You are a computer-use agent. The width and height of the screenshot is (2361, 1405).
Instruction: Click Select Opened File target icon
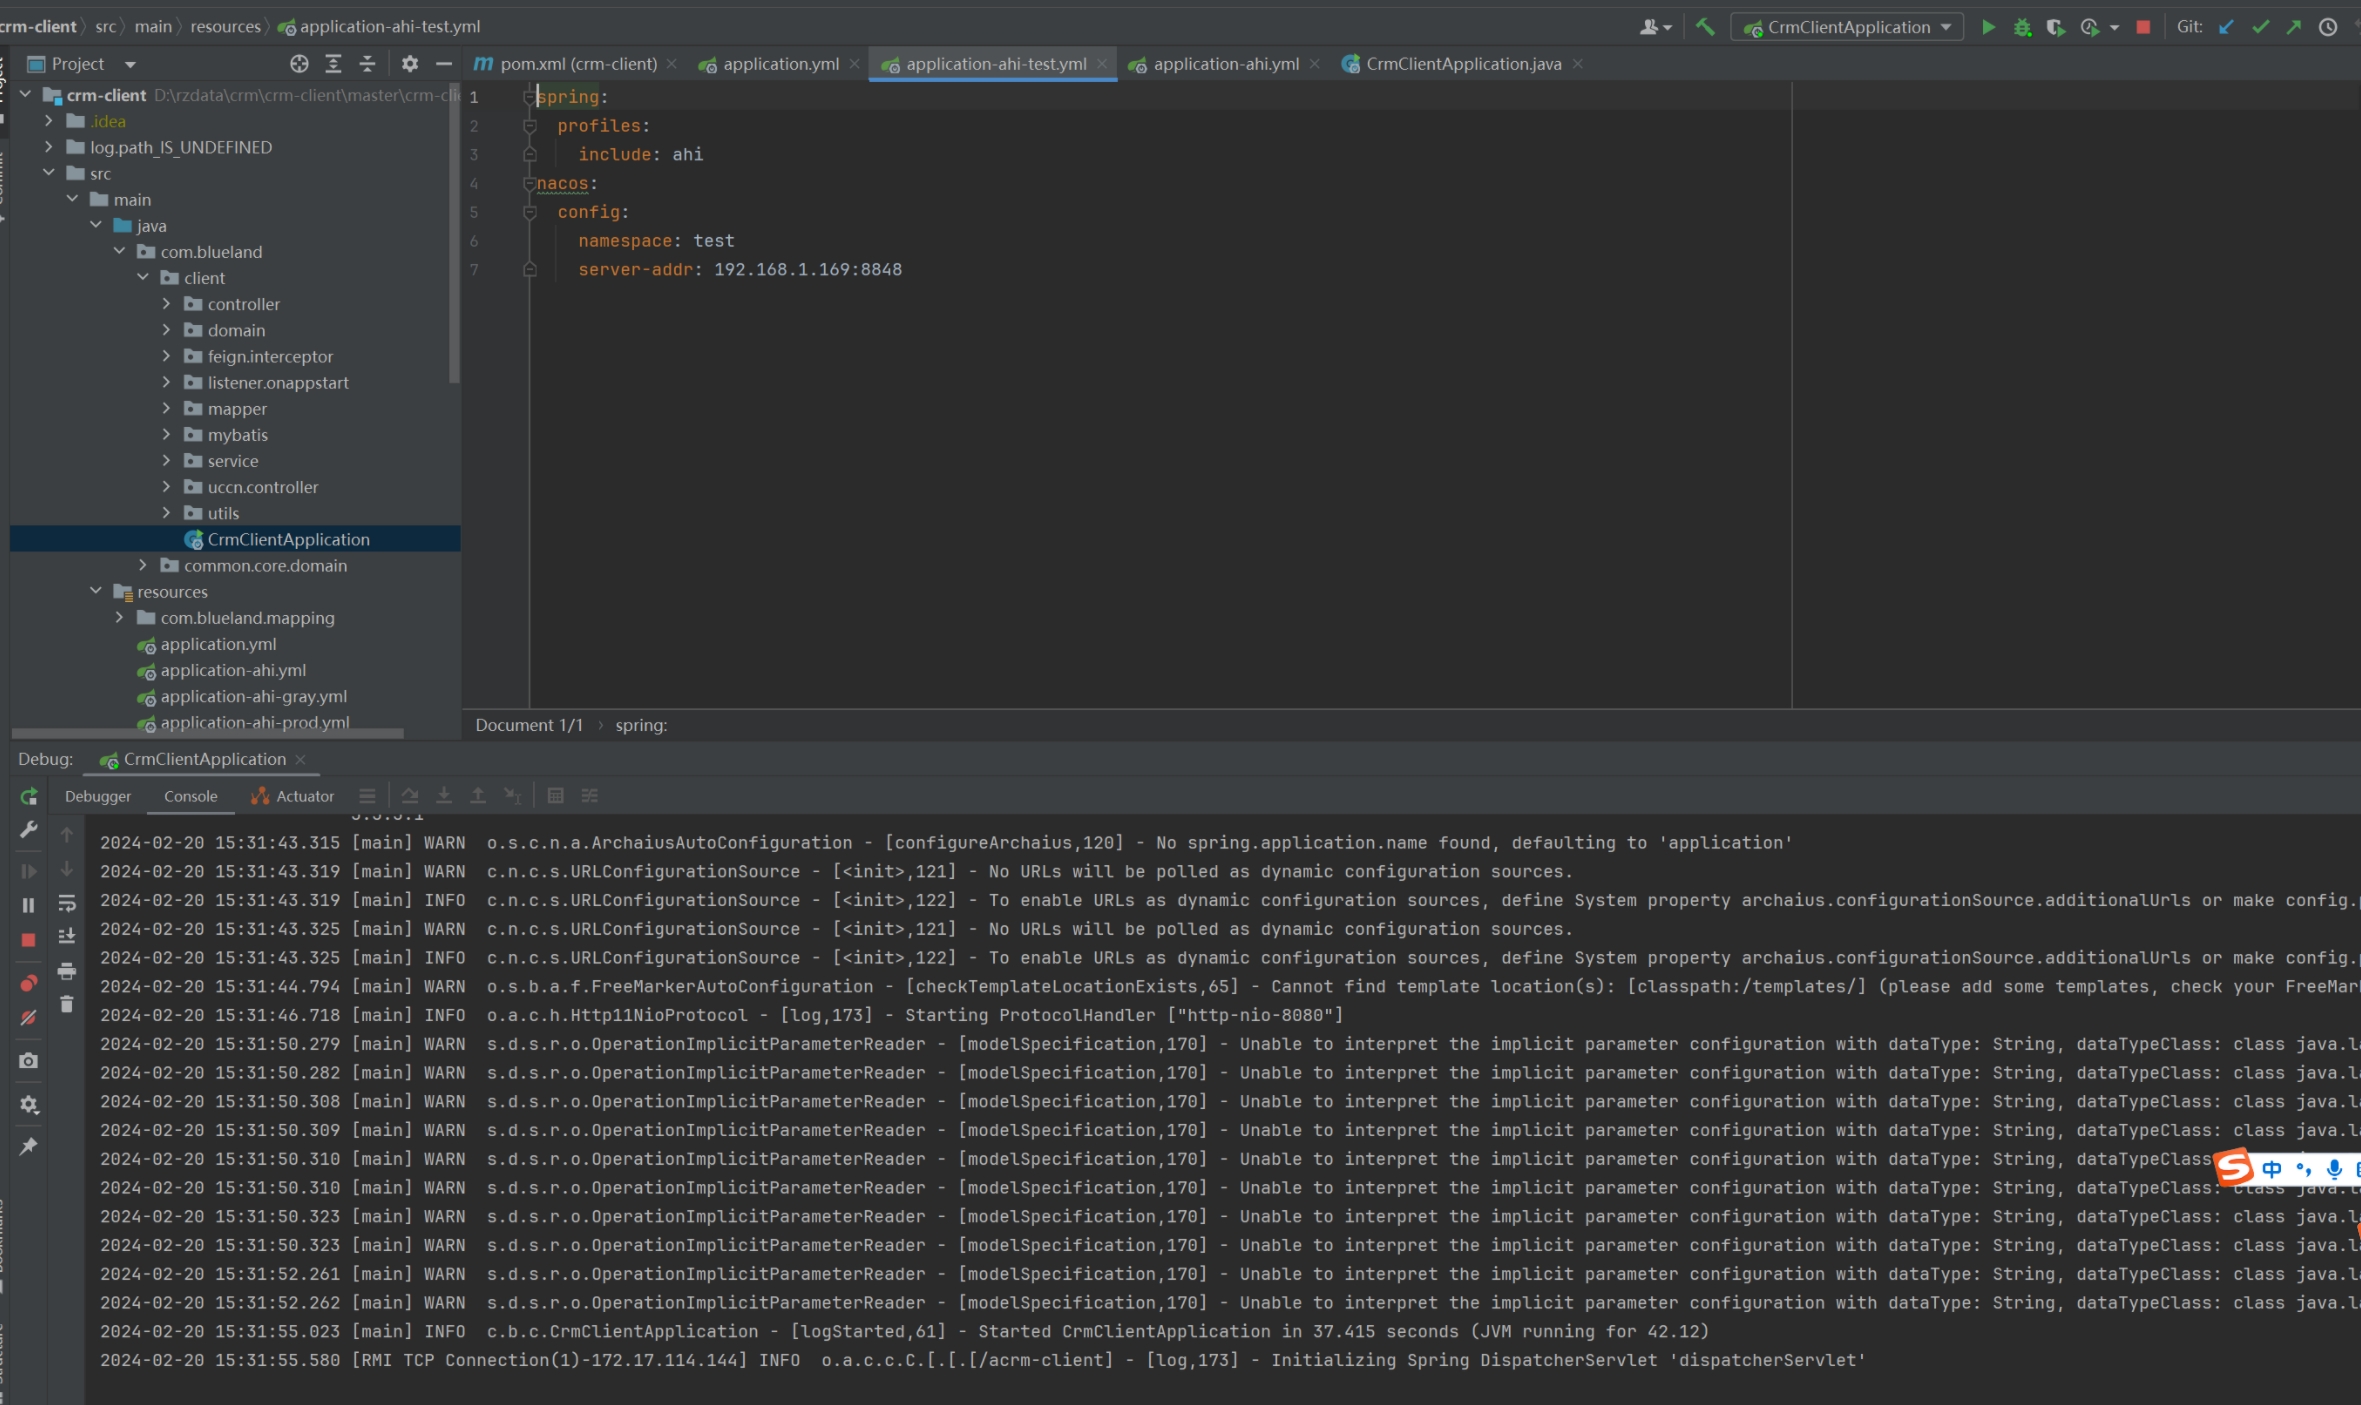click(299, 64)
